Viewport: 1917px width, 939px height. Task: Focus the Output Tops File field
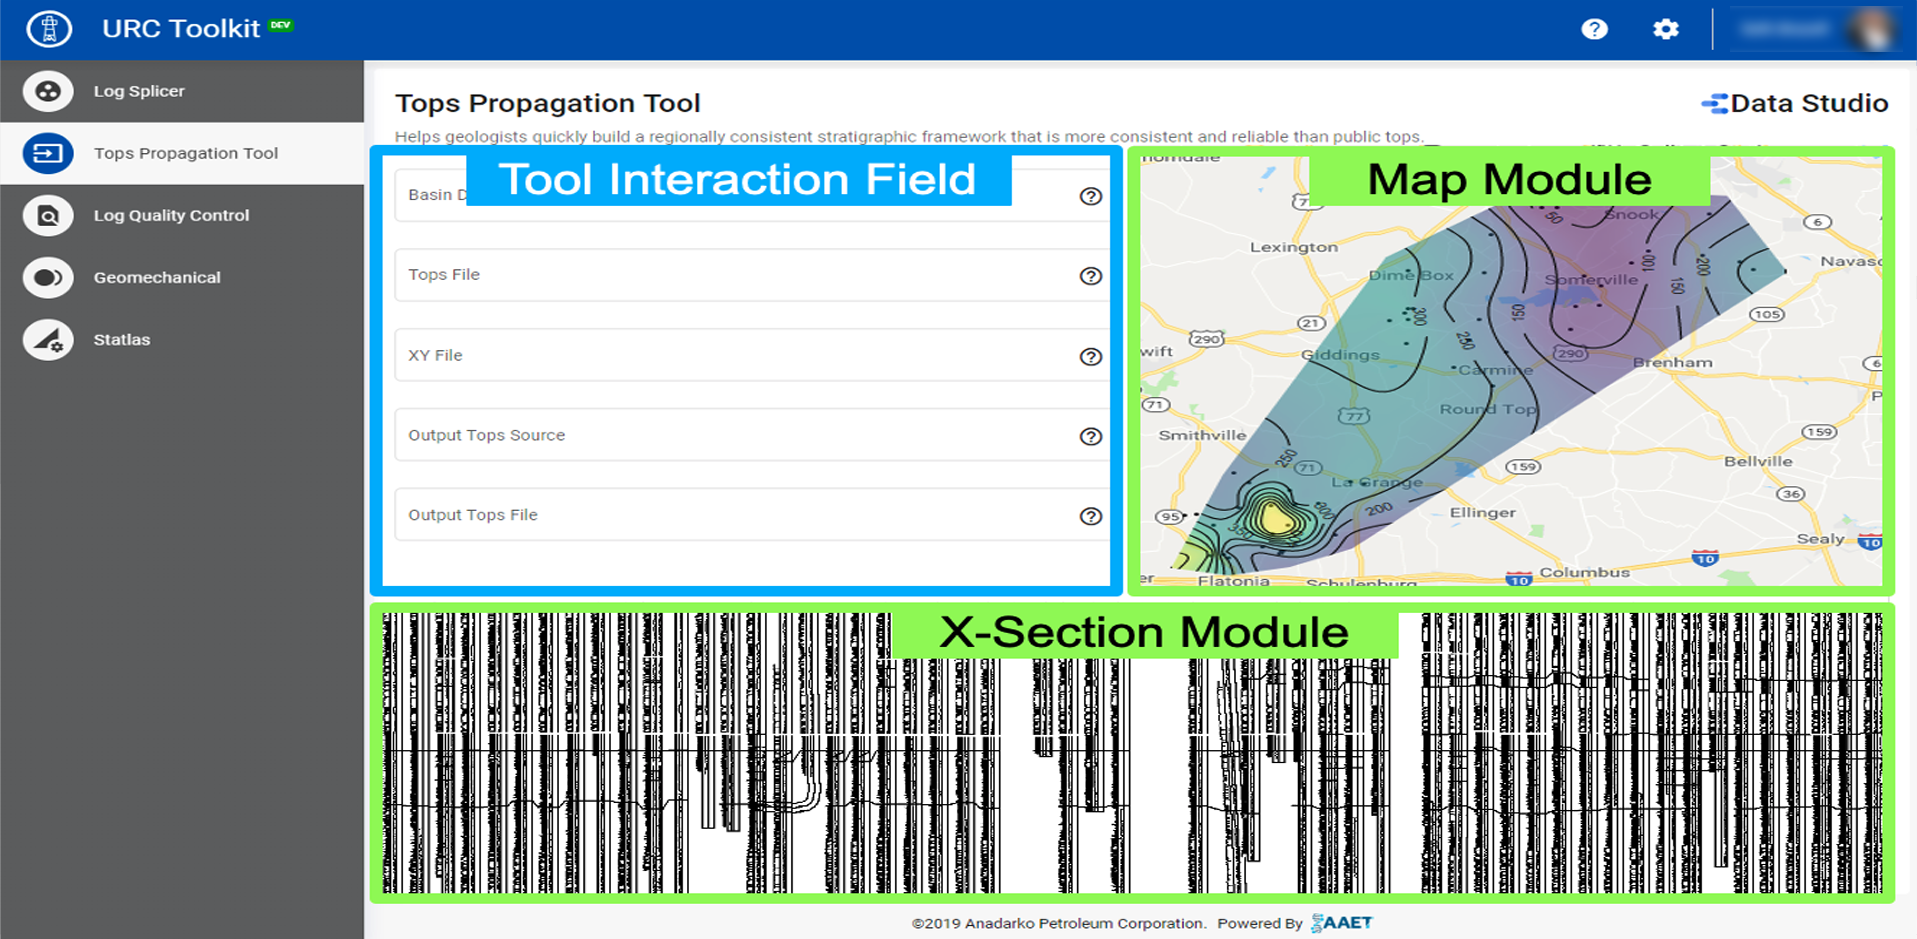[730, 515]
